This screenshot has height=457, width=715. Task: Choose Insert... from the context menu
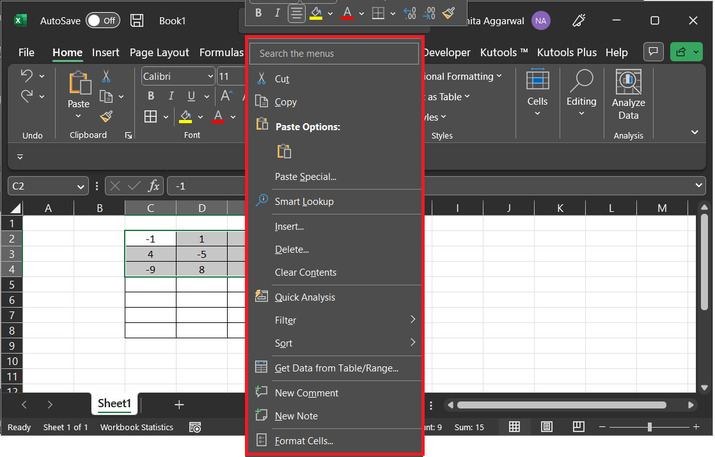(334, 226)
